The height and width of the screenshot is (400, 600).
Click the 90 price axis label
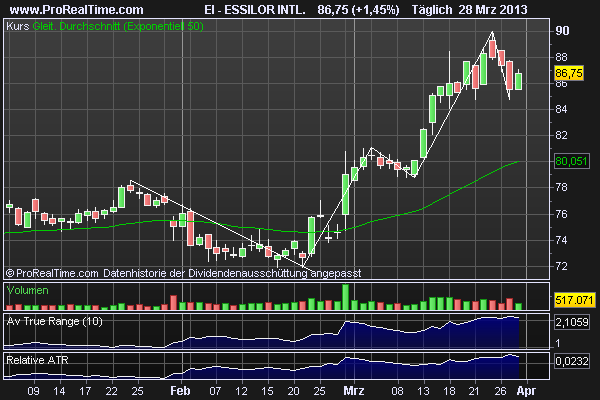562,31
